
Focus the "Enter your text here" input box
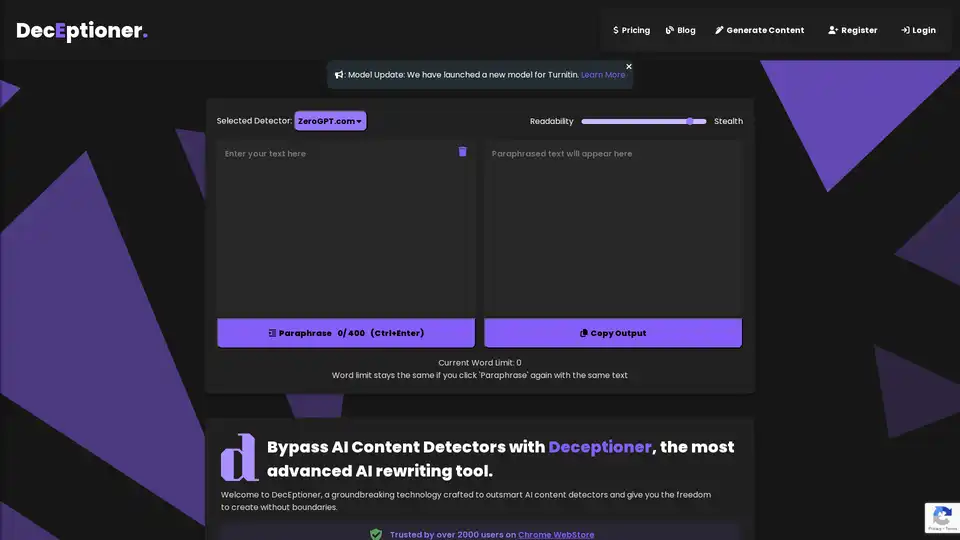(x=346, y=230)
